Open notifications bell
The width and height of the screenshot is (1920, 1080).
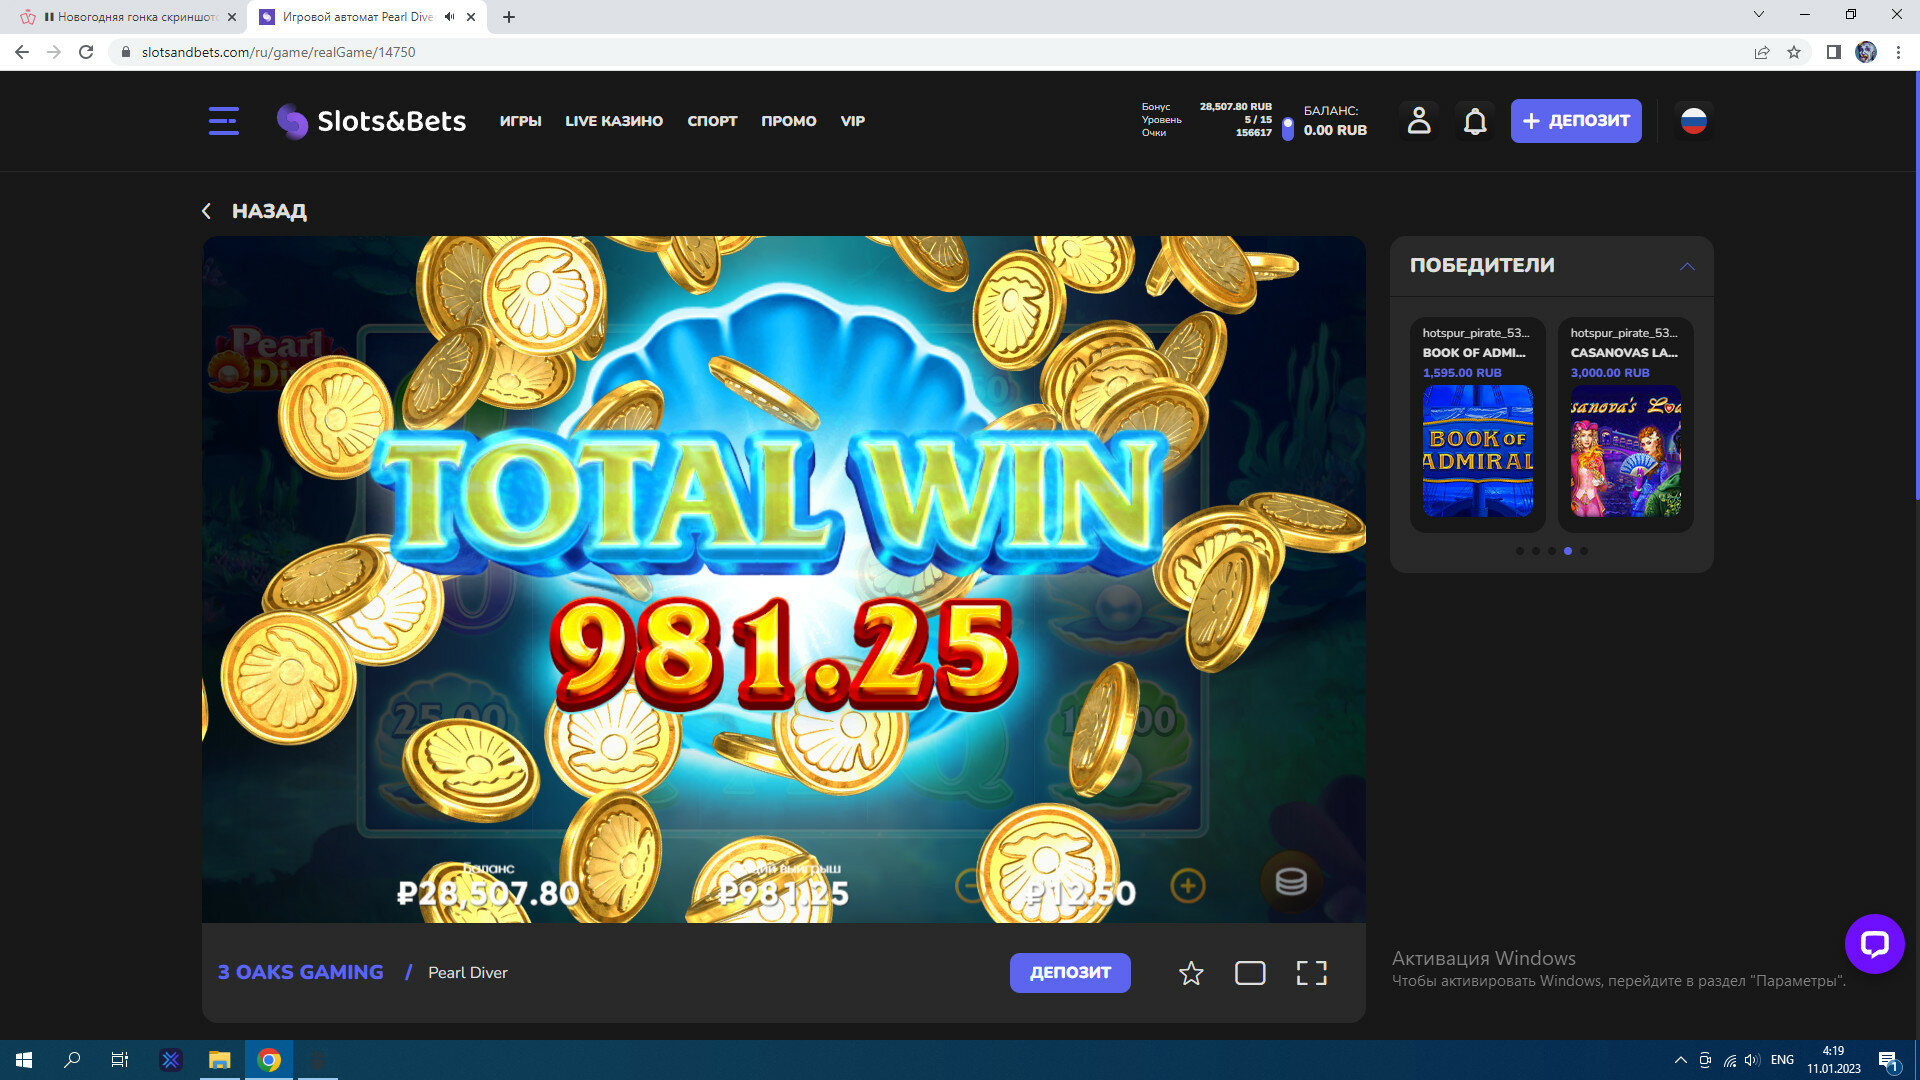[x=1475, y=121]
